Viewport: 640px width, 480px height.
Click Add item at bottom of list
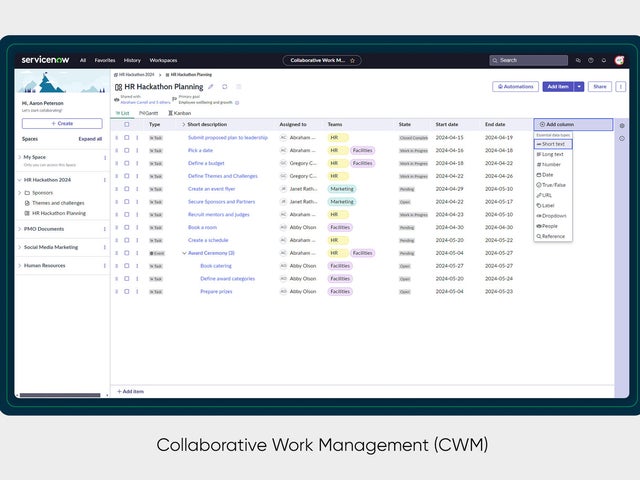tap(130, 391)
